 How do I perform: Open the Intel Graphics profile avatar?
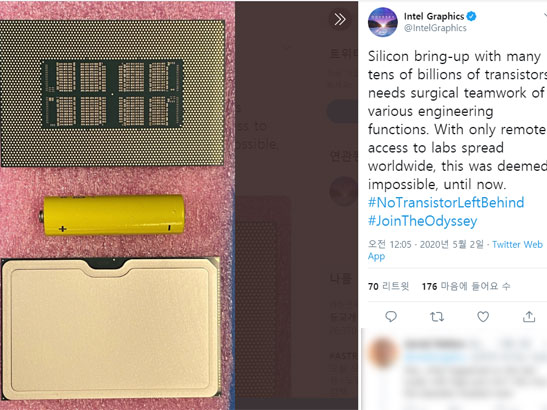coord(383,22)
